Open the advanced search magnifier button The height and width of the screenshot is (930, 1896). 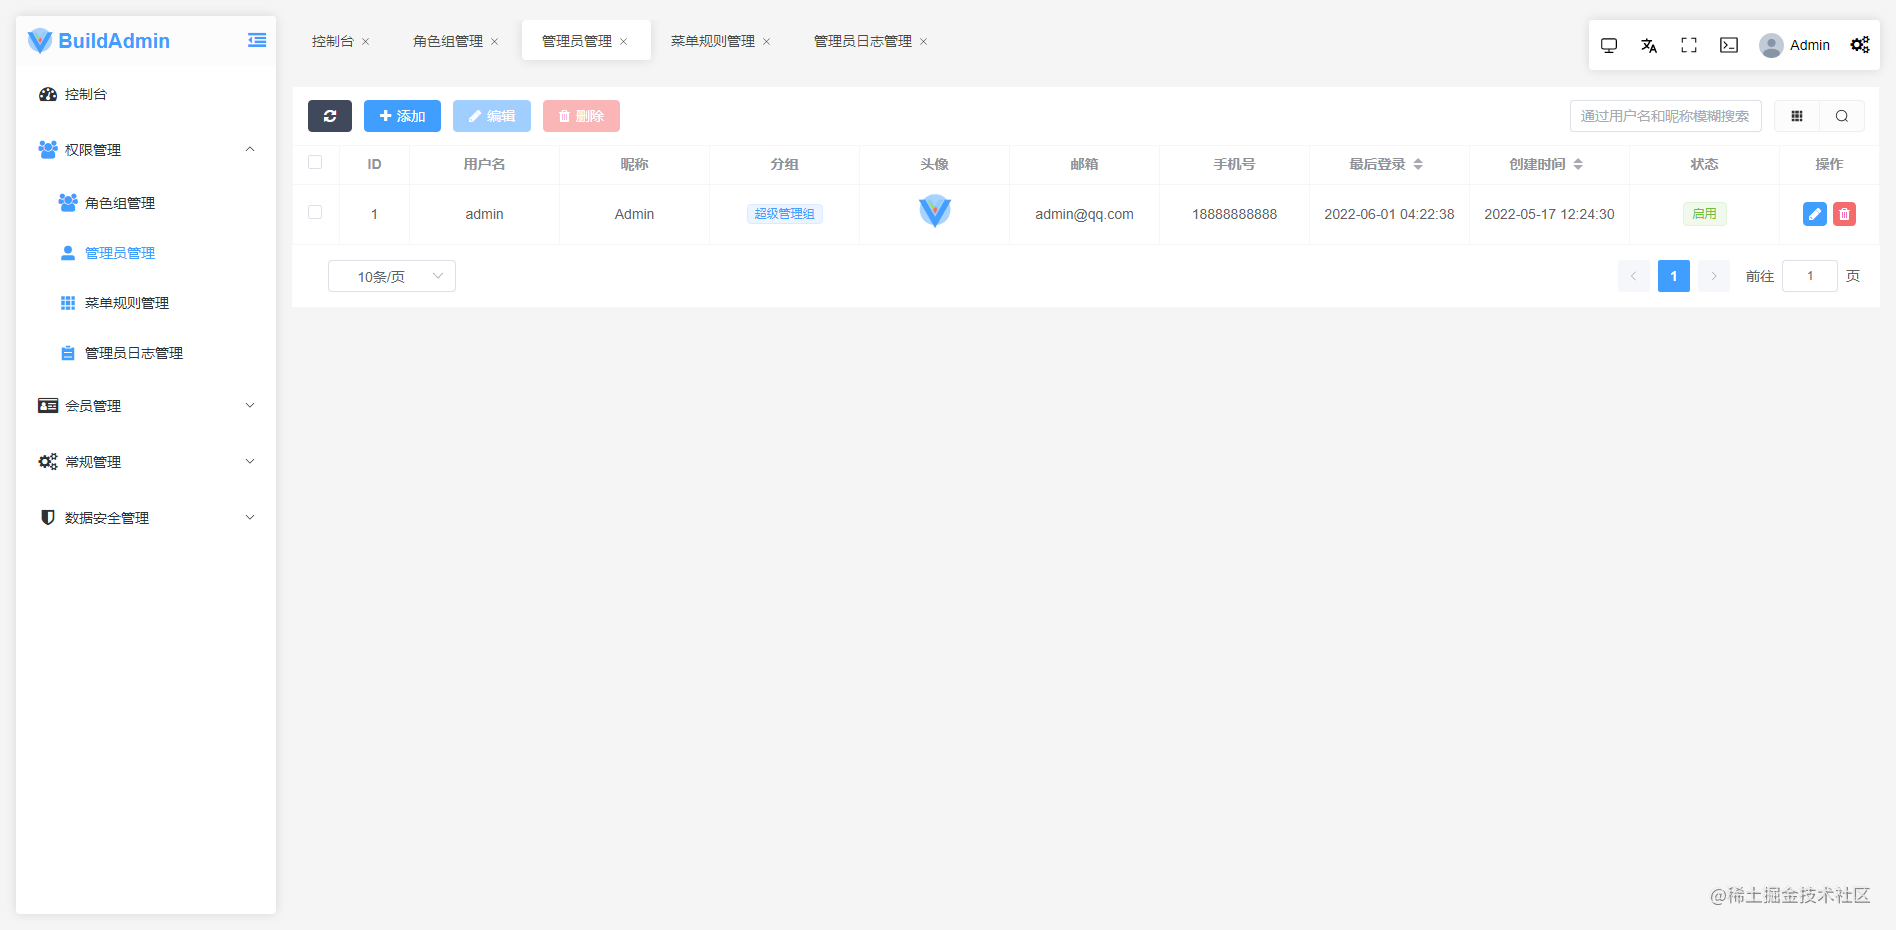pyautogui.click(x=1842, y=116)
